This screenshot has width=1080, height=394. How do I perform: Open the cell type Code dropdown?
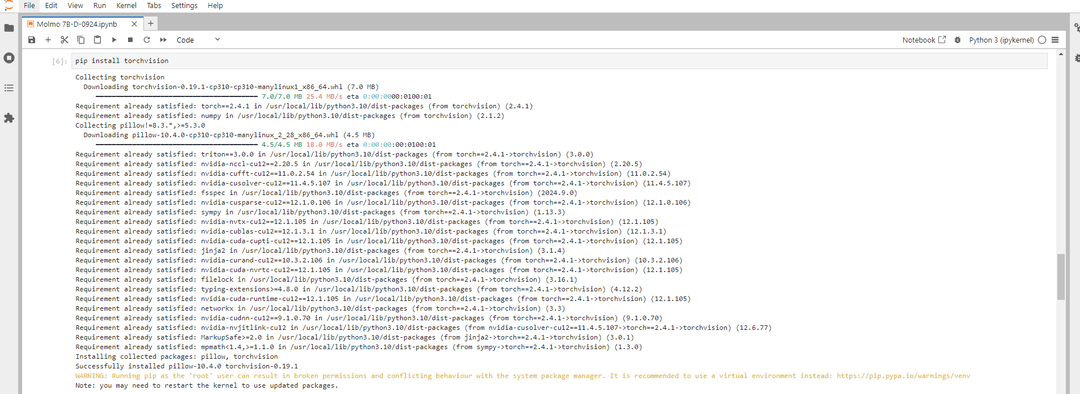pos(198,40)
